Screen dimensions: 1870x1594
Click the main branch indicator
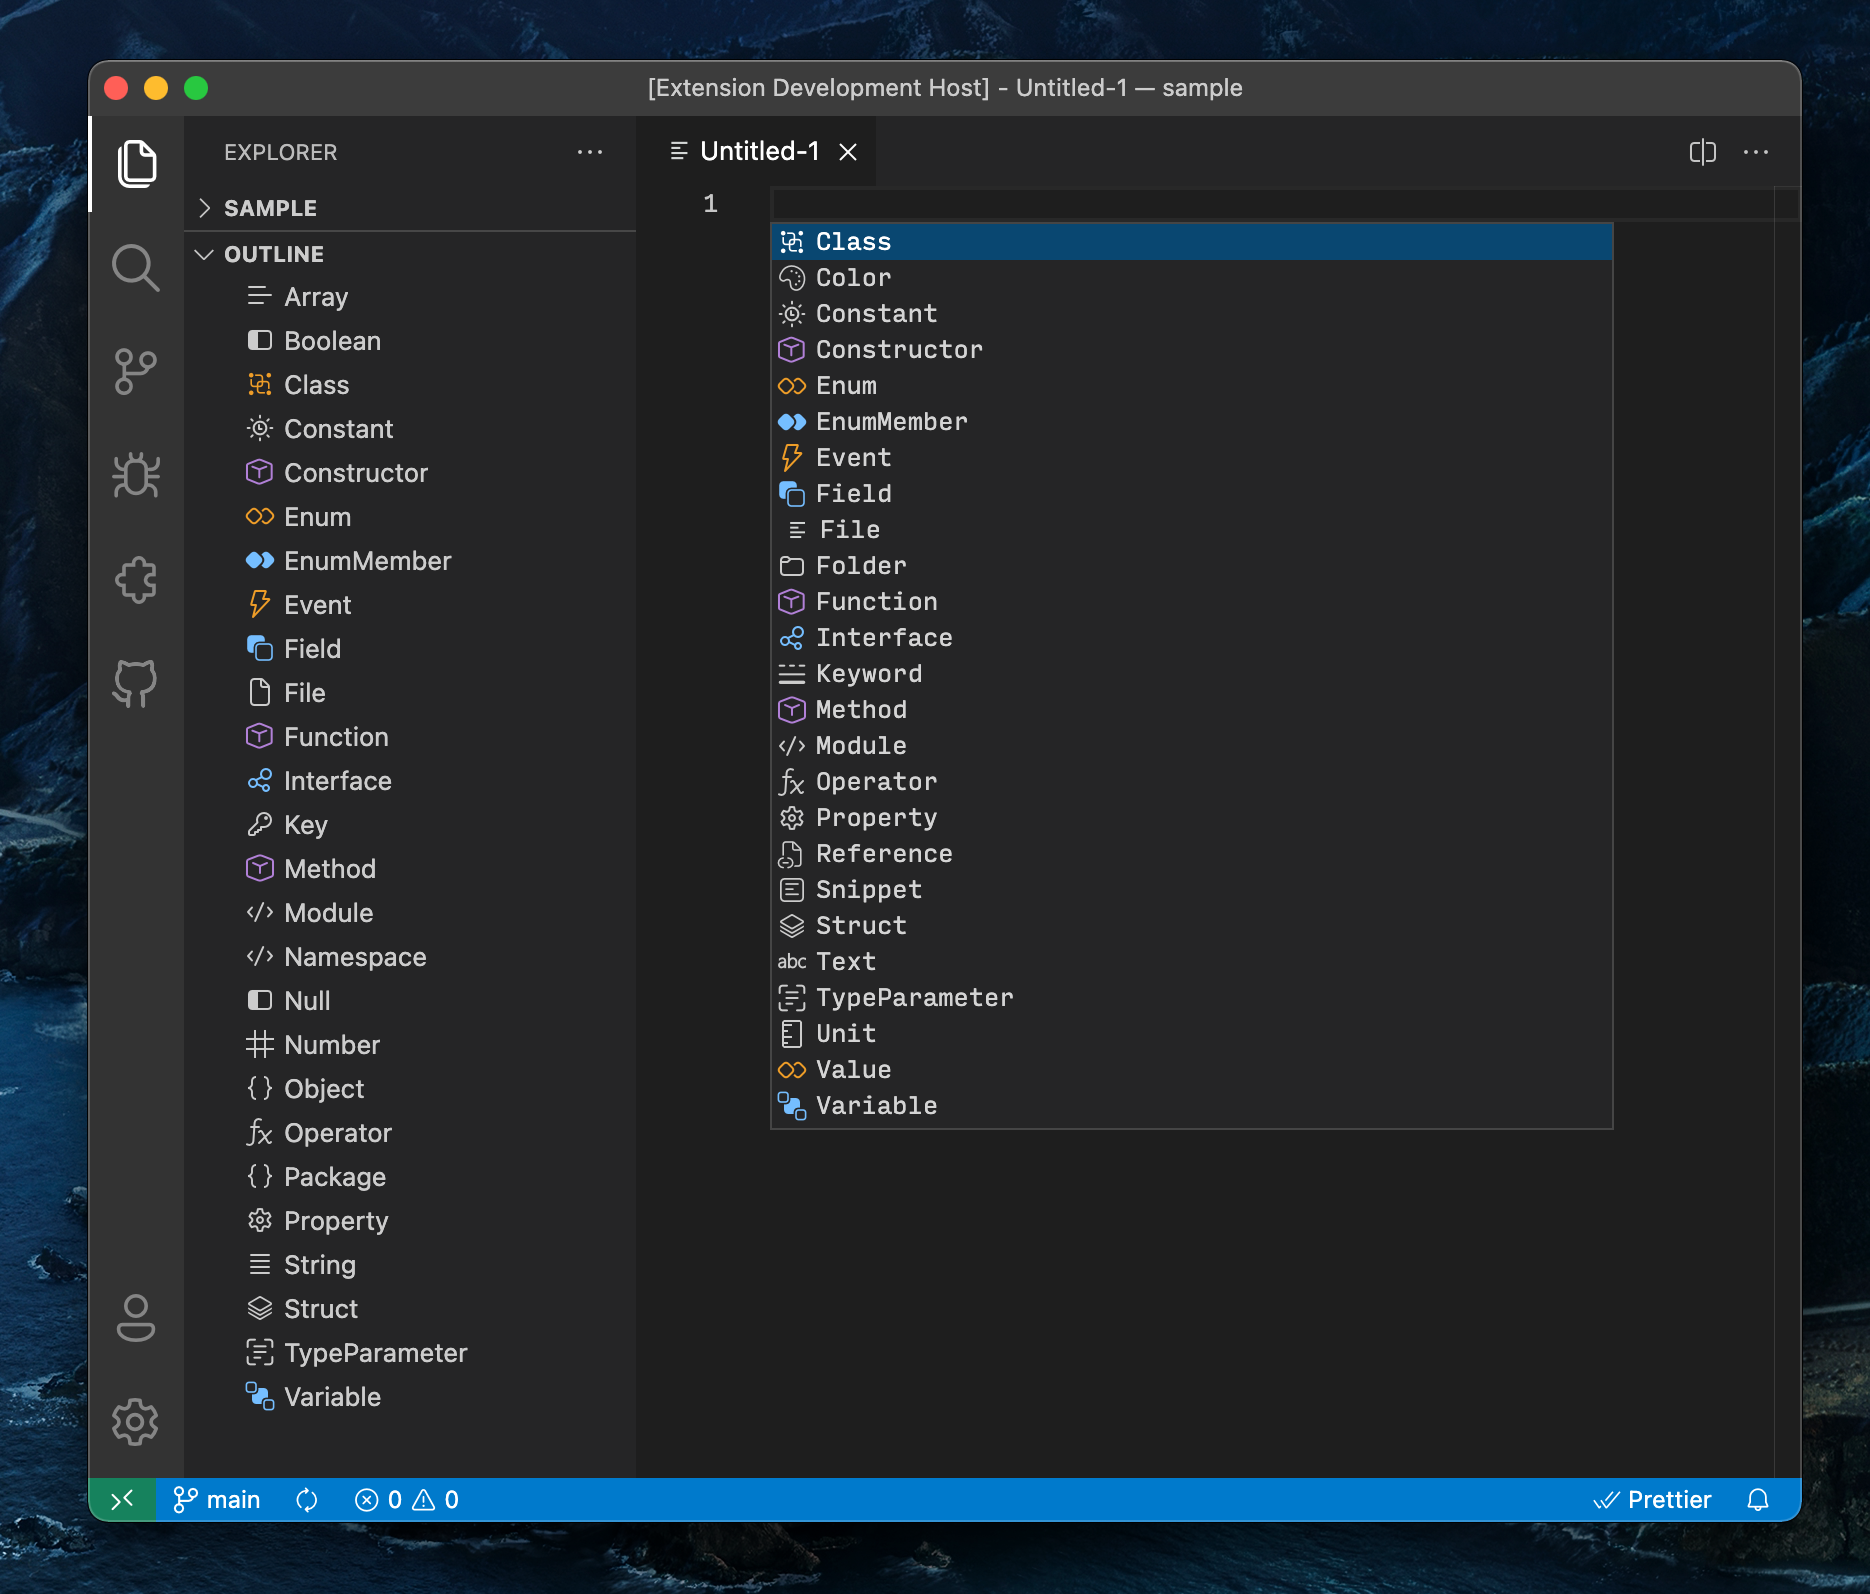point(217,1499)
